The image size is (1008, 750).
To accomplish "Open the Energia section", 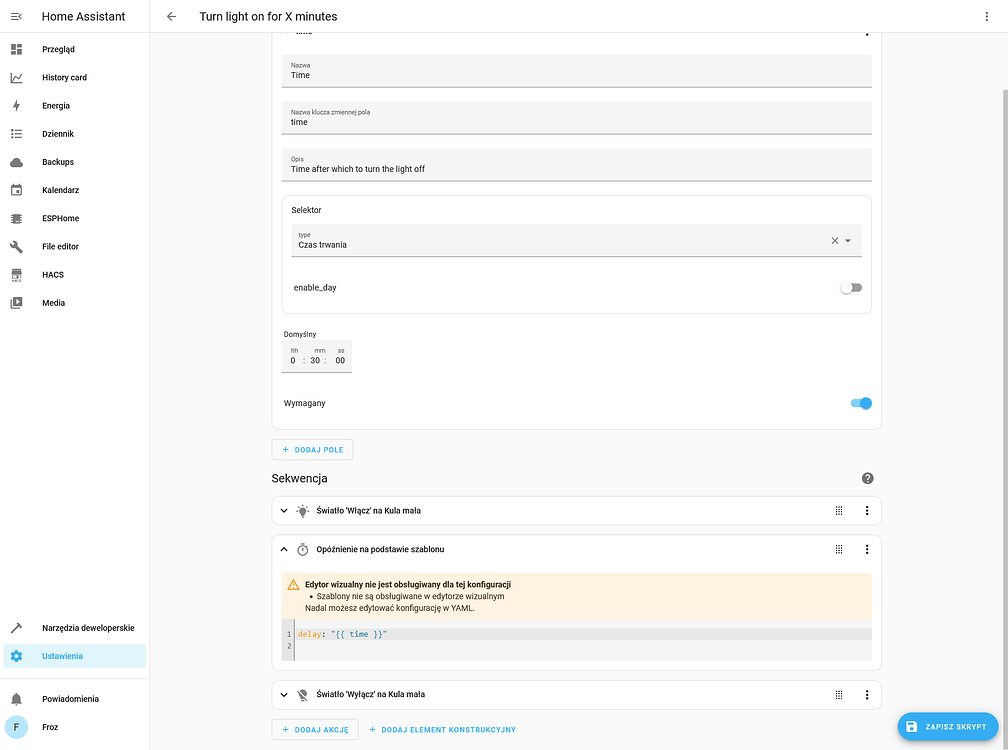I will (x=55, y=105).
